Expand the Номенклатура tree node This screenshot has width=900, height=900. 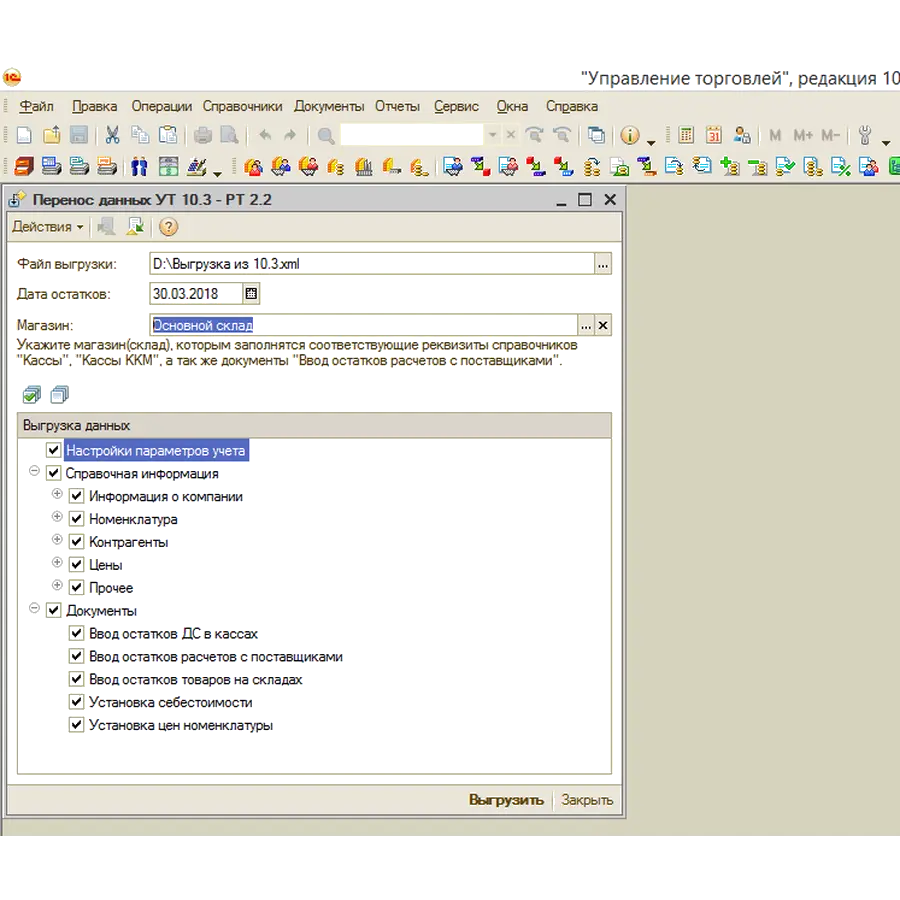(x=57, y=517)
